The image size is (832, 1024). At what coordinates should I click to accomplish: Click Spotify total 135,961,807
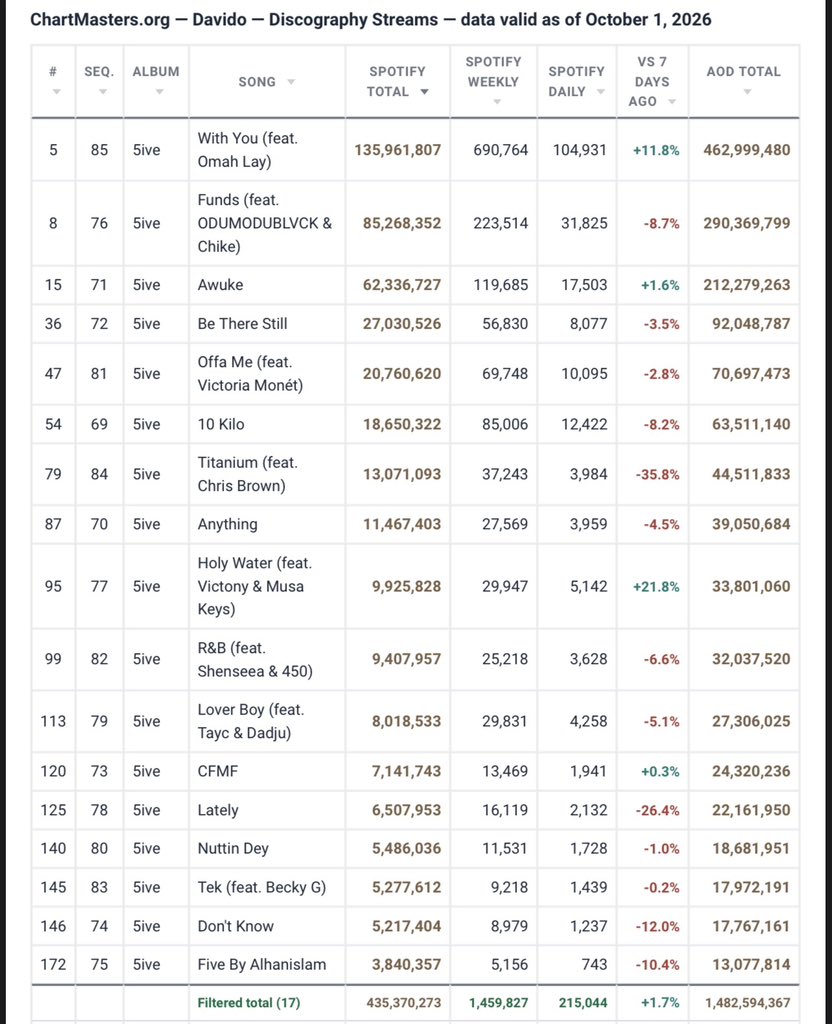point(398,150)
